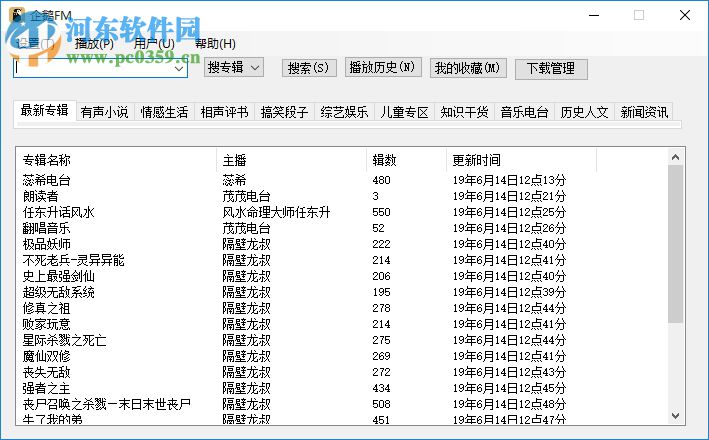
Task: Sort by 专辑名称 column header
Action: point(117,160)
